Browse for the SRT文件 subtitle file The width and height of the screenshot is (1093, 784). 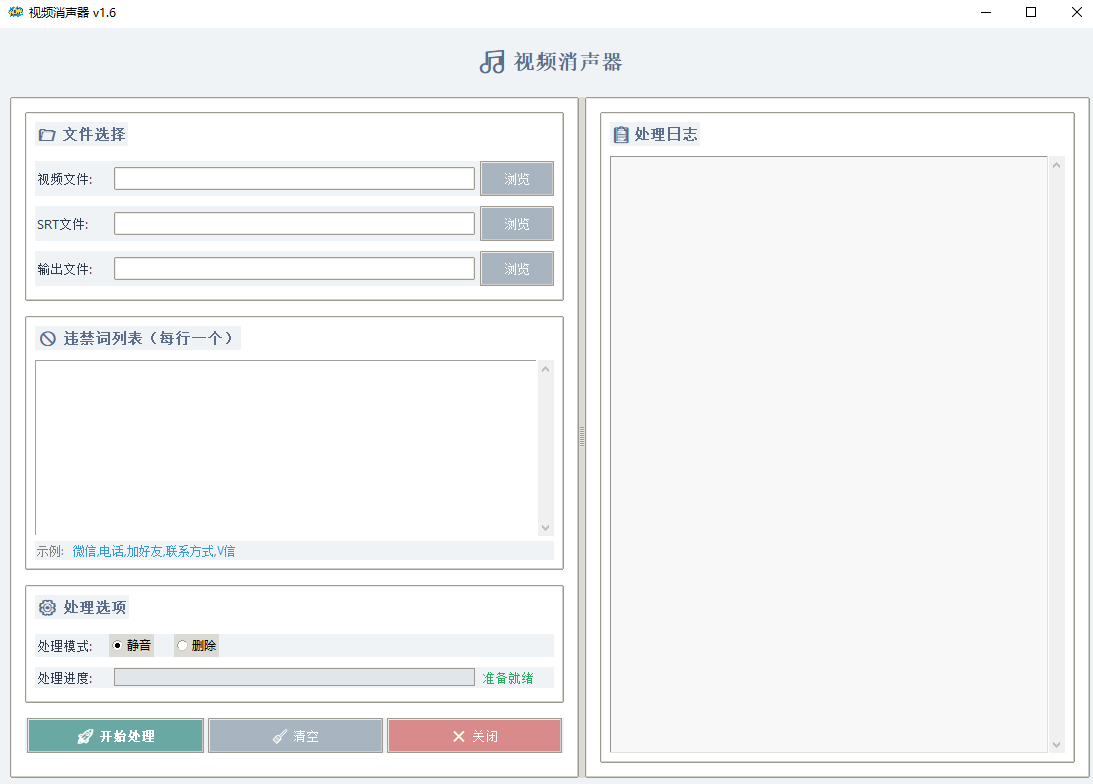coord(516,224)
